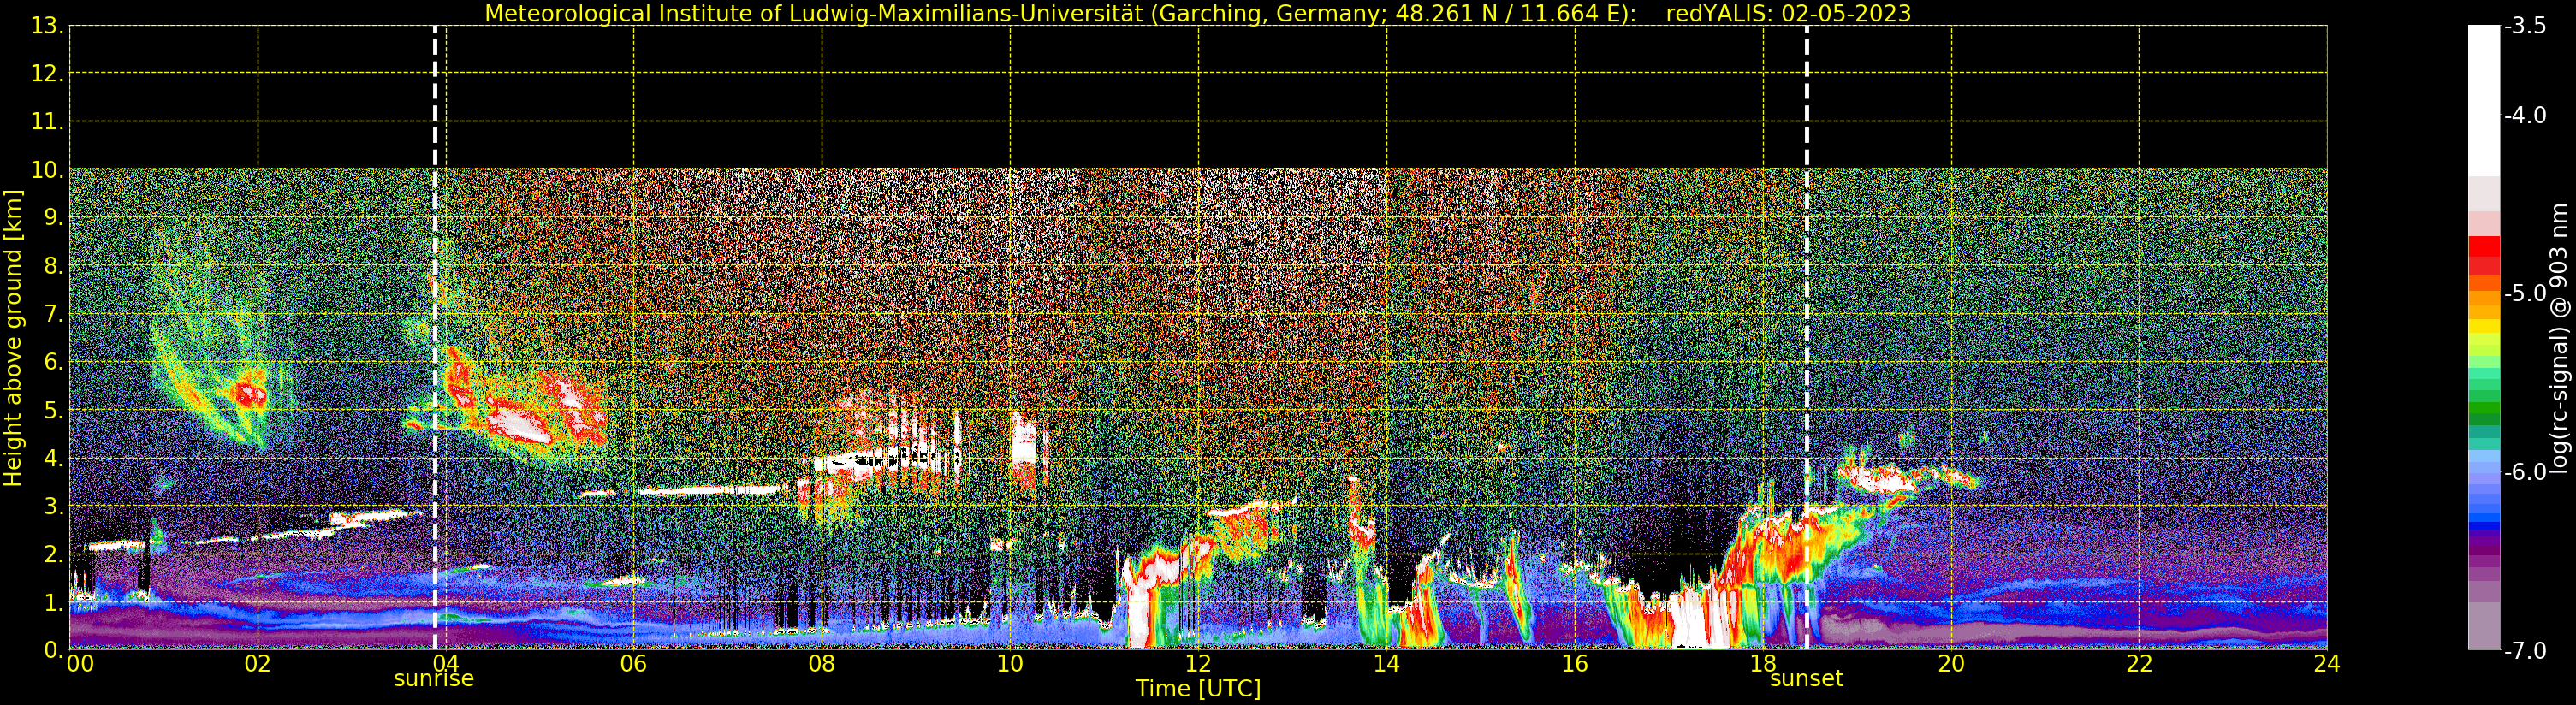The height and width of the screenshot is (705, 2576).
Task: Click the '14' tick on the time axis
Action: click(x=1386, y=663)
